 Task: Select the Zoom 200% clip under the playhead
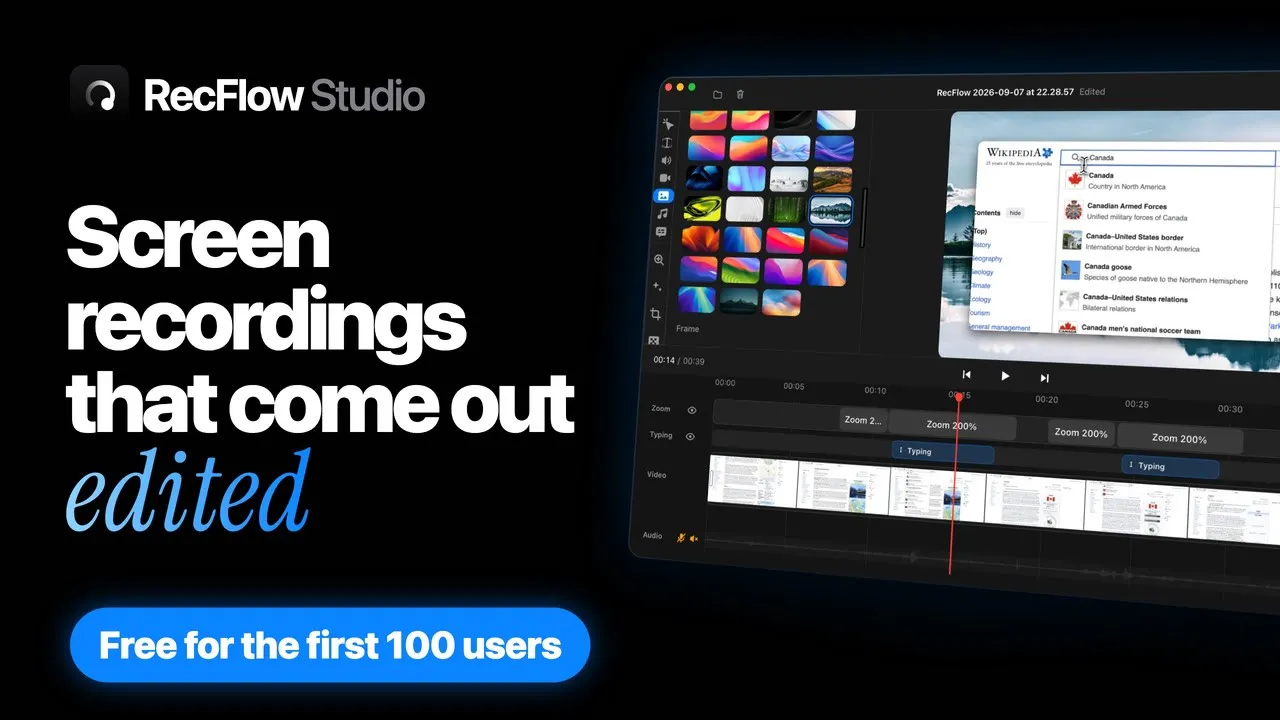952,426
